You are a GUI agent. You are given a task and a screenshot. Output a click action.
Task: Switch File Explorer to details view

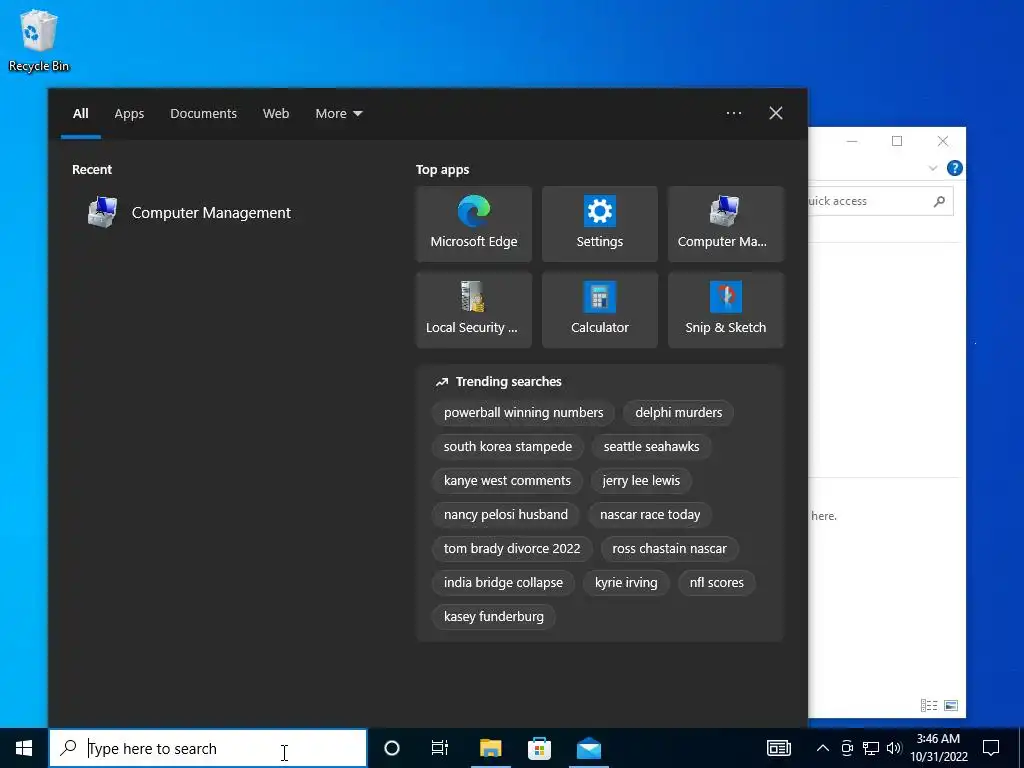[x=929, y=705]
